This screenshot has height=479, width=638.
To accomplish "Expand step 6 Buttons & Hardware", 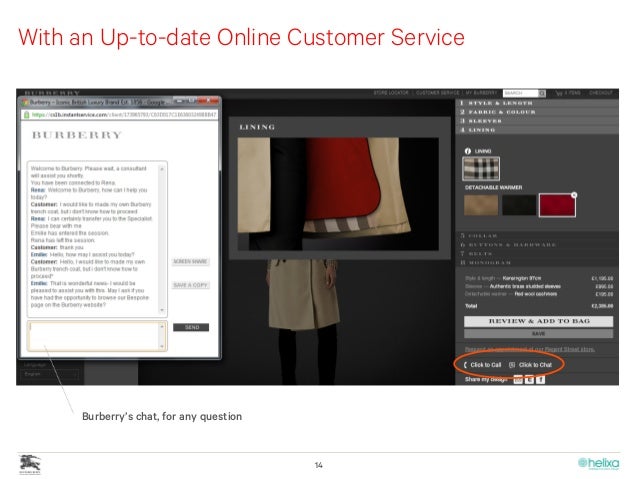I will (537, 245).
